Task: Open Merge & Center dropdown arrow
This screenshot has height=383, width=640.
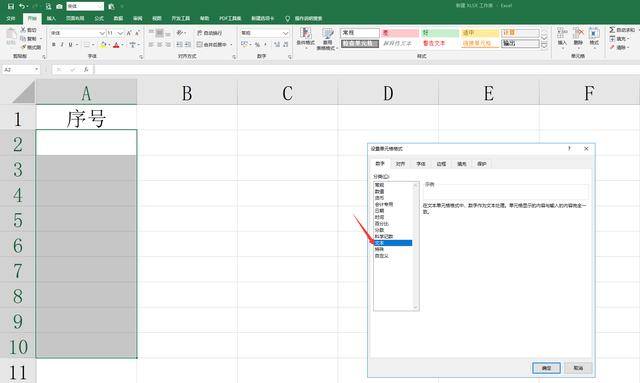Action: pyautogui.click(x=231, y=45)
